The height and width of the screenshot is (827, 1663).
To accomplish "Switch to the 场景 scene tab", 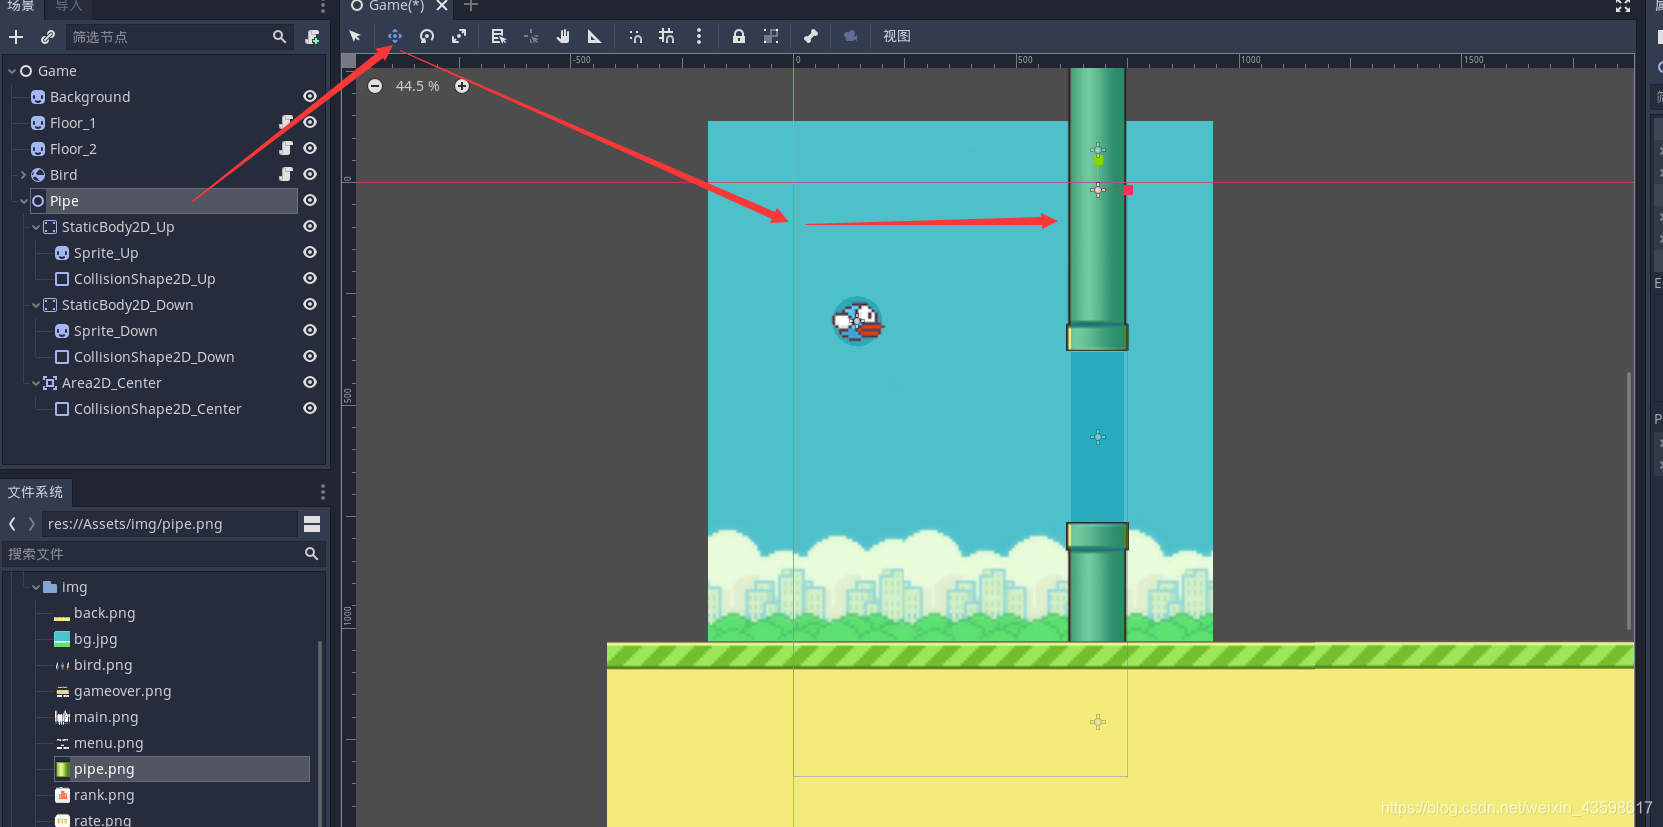I will (x=21, y=6).
